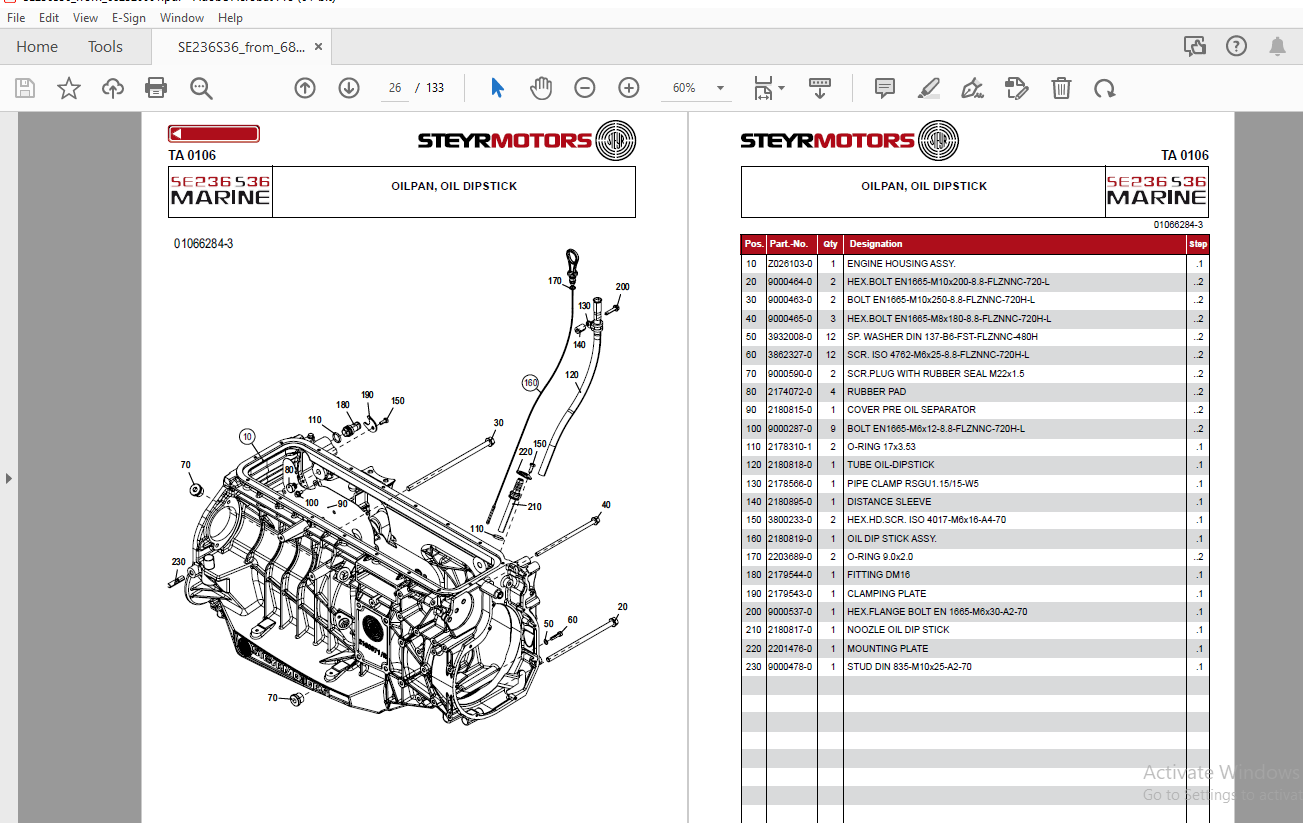Open fit page options icon
The height and width of the screenshot is (823, 1303).
pos(768,88)
